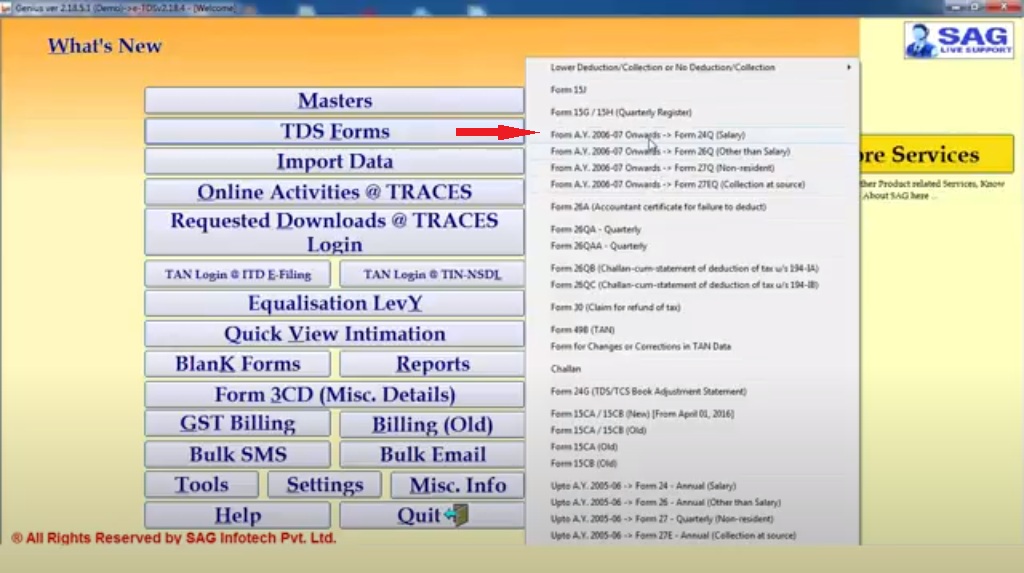This screenshot has width=1024, height=573.
Task: Open Online Activities @ TRACES
Action: (334, 192)
